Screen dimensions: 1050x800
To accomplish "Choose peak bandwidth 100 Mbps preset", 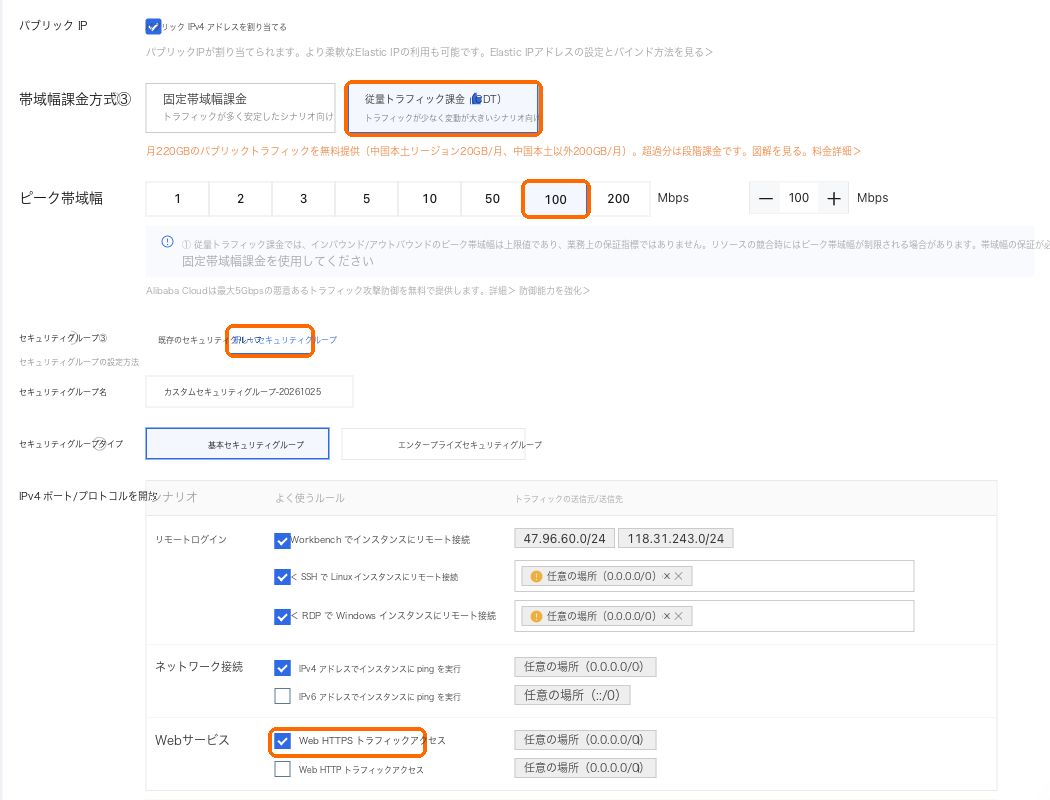I will tap(555, 199).
